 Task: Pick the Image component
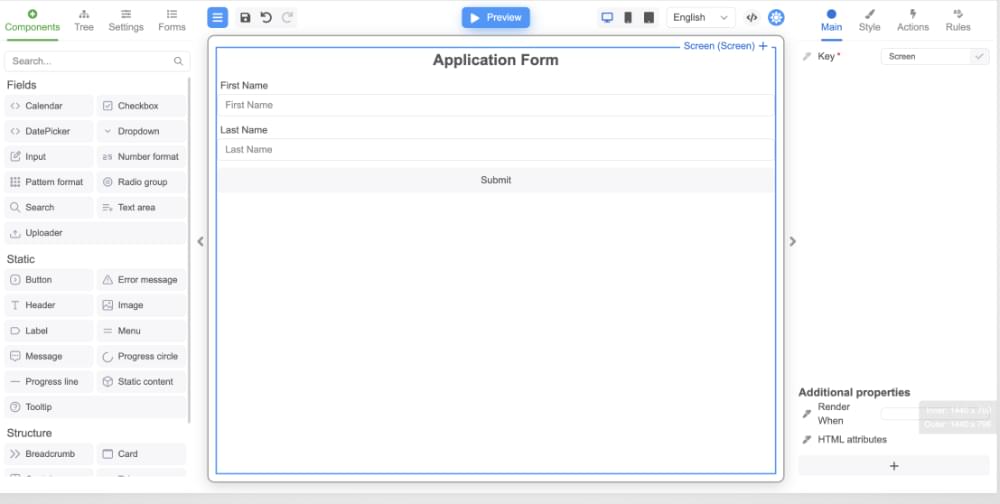[142, 305]
